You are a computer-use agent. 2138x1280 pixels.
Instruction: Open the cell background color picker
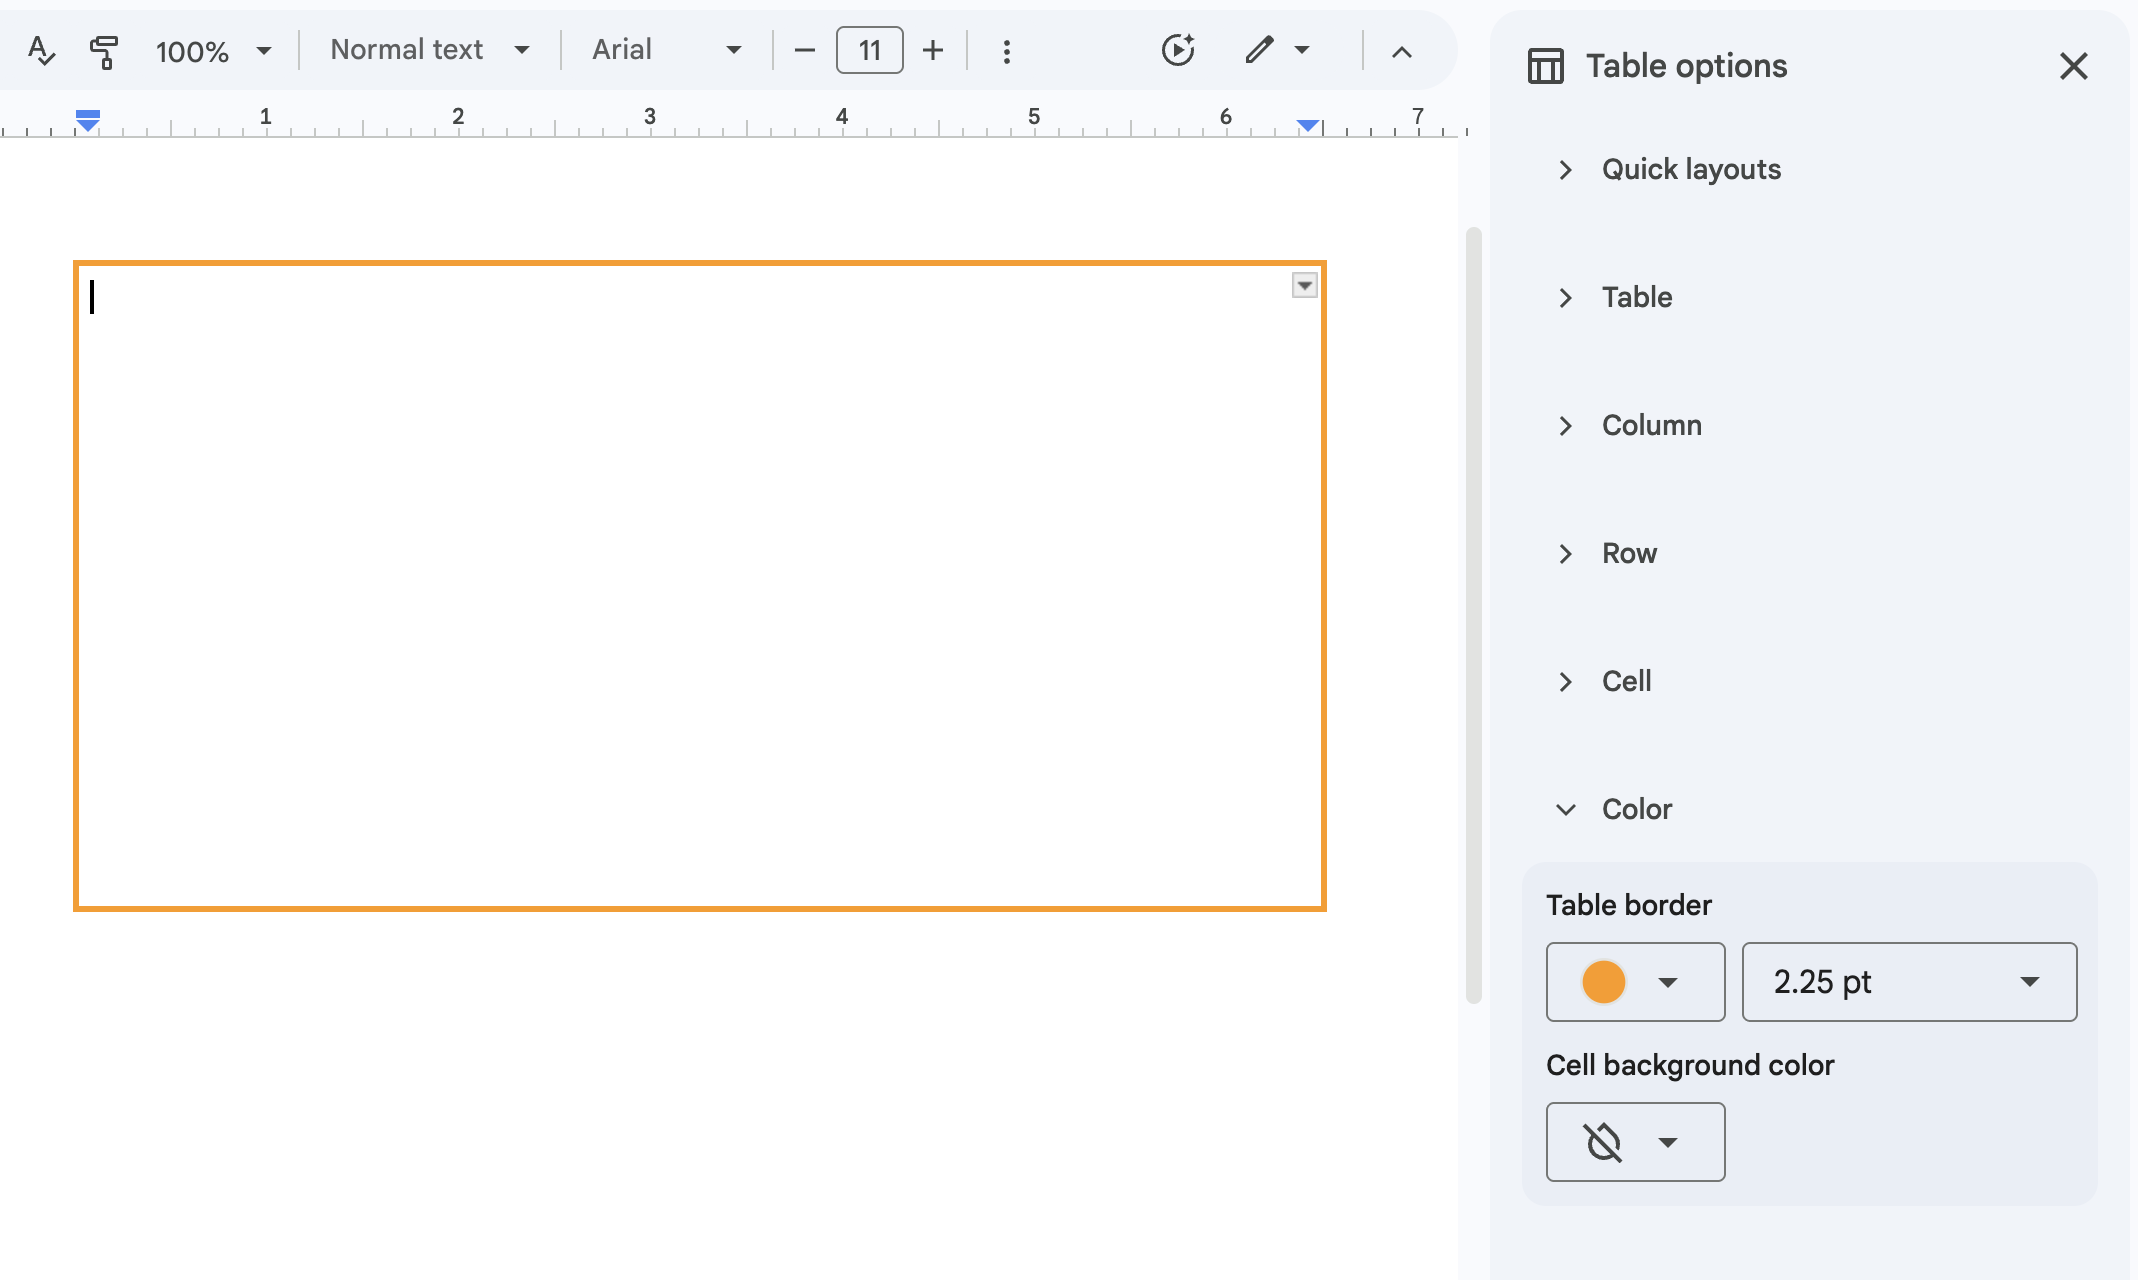[x=1636, y=1142]
